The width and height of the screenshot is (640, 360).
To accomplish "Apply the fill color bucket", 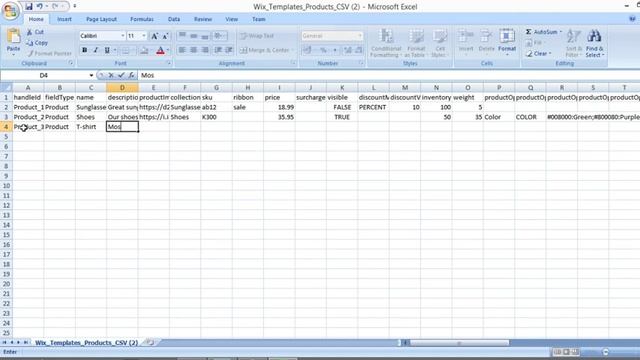I will click(144, 51).
